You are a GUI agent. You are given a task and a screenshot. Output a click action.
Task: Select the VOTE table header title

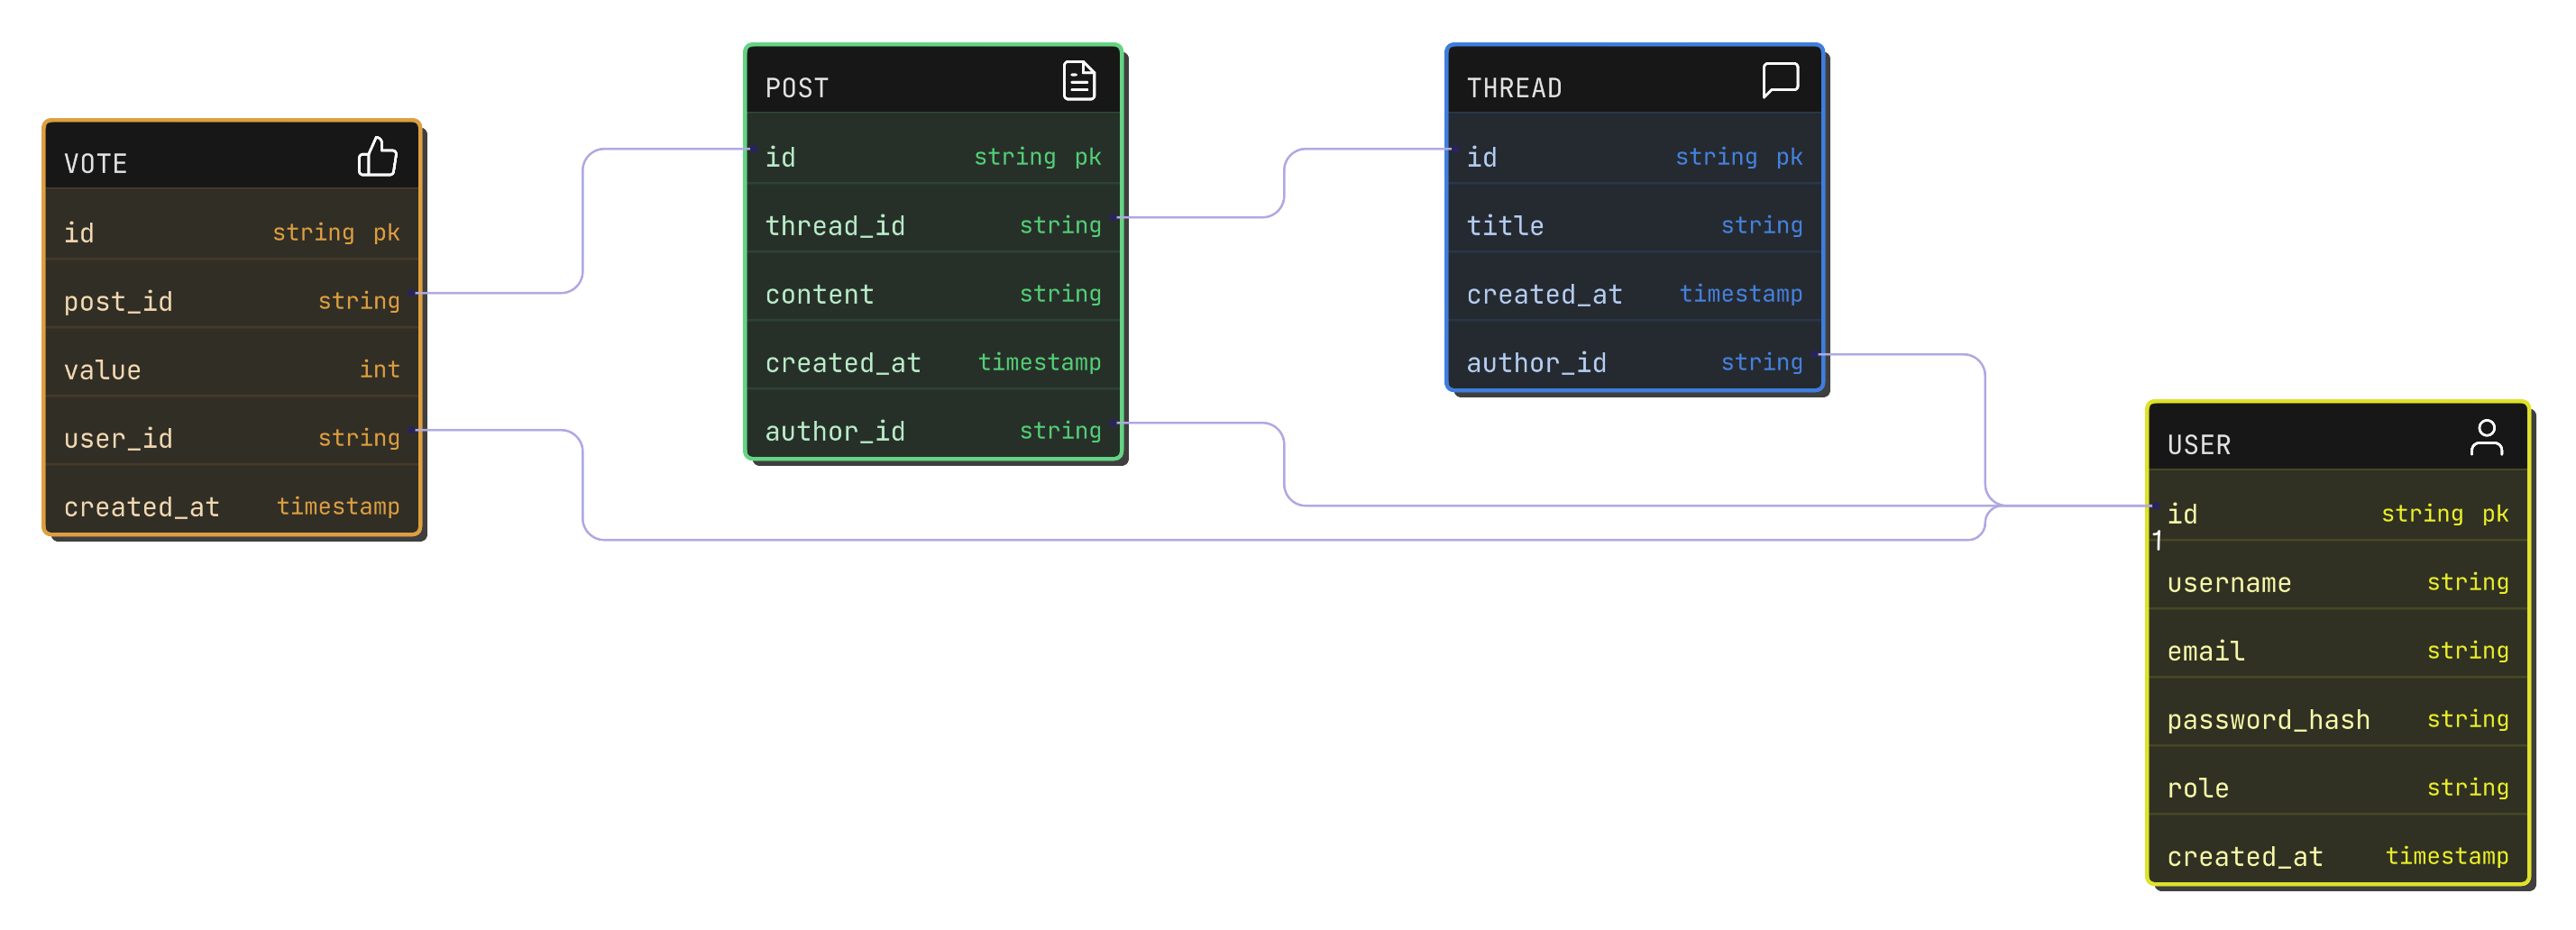96,164
